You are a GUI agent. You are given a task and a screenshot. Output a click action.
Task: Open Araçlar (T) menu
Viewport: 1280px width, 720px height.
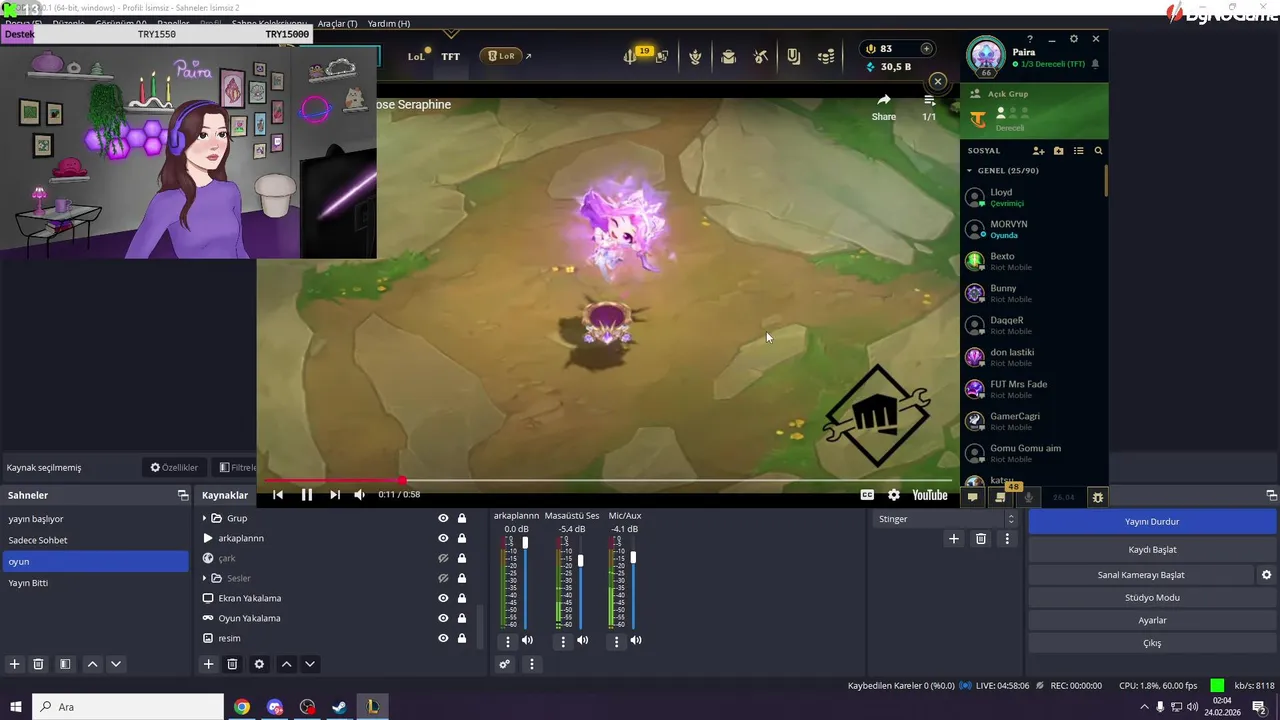[x=337, y=23]
